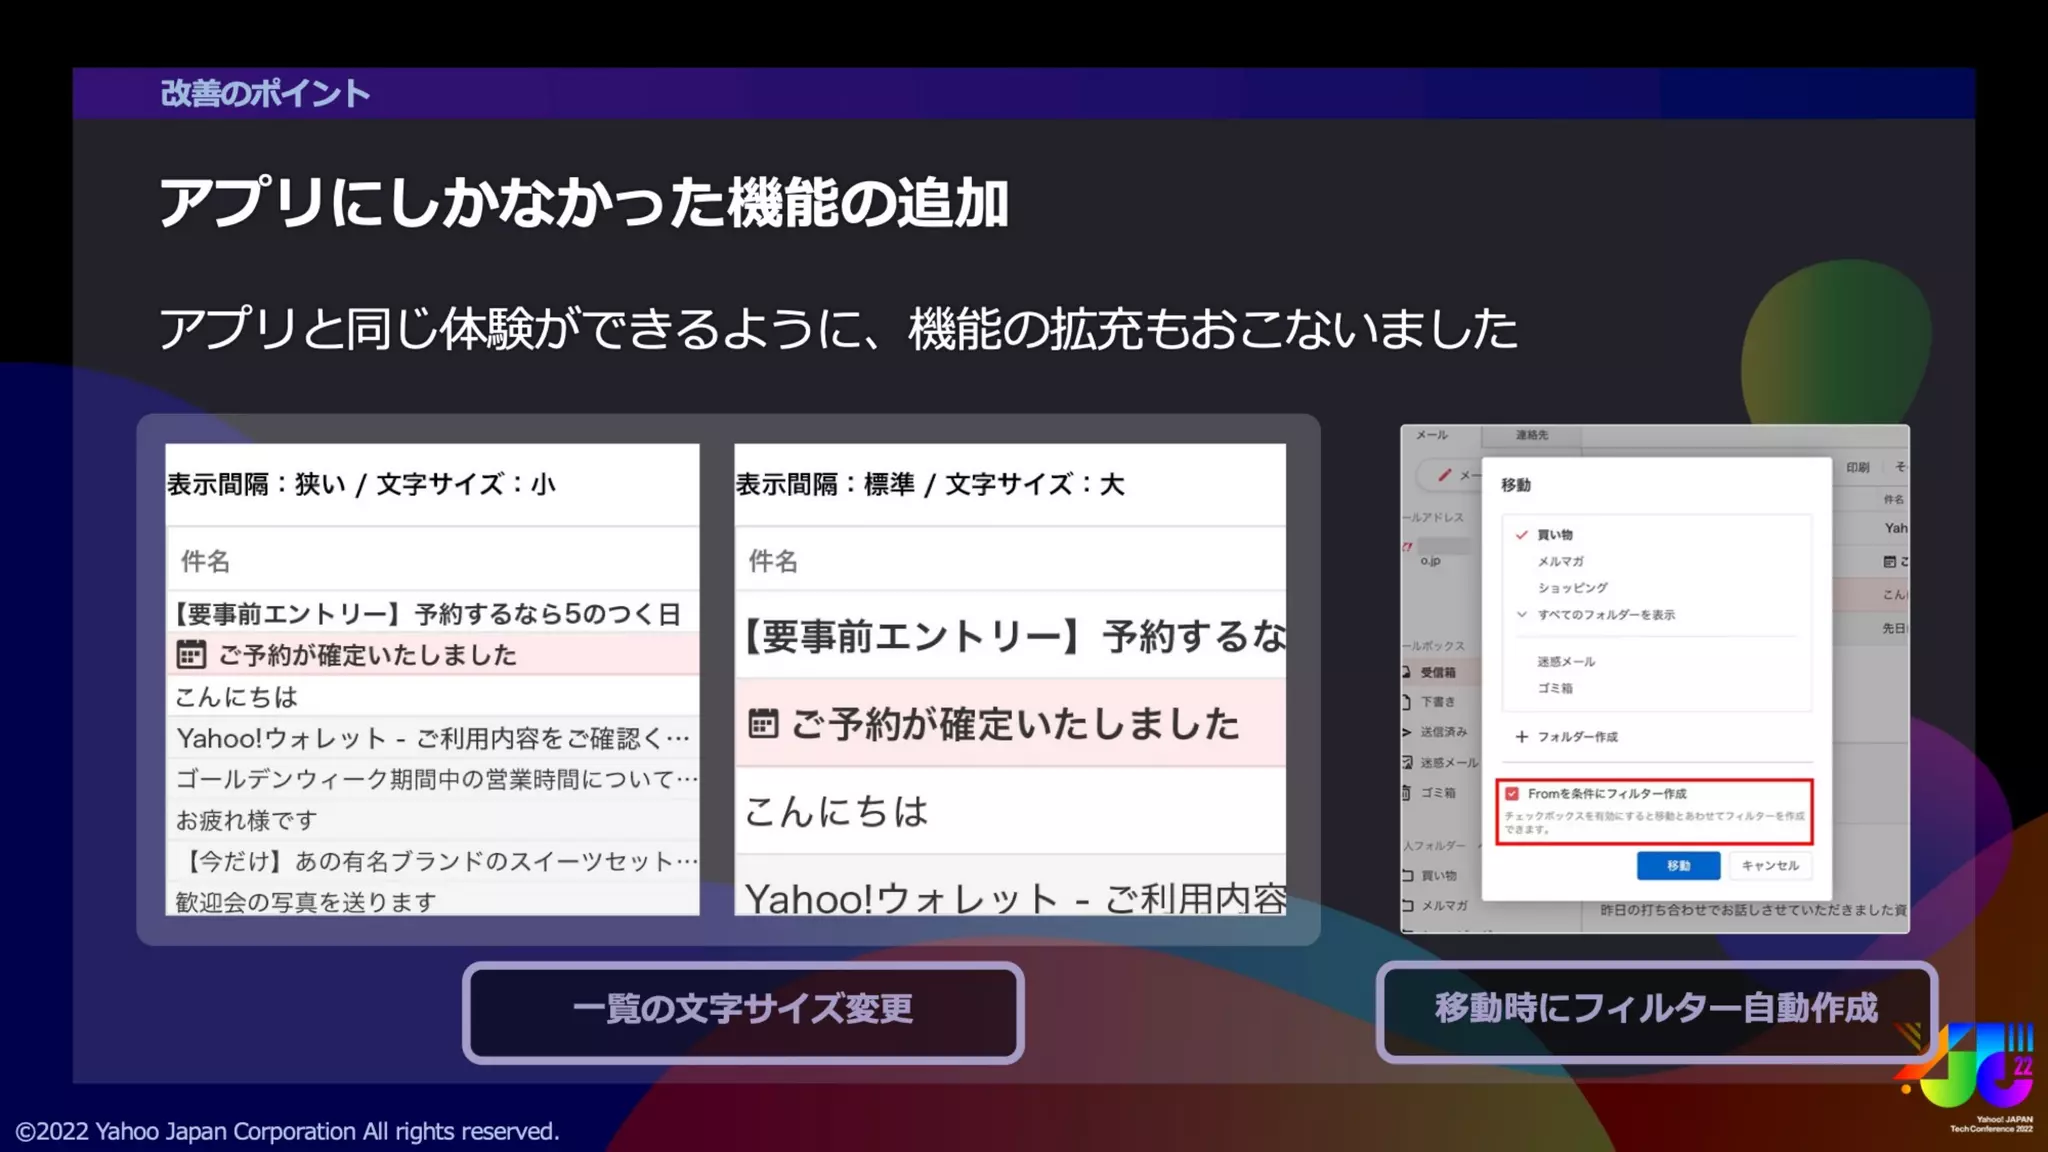Open 買い物 personal folder in sidebar

coord(1438,876)
